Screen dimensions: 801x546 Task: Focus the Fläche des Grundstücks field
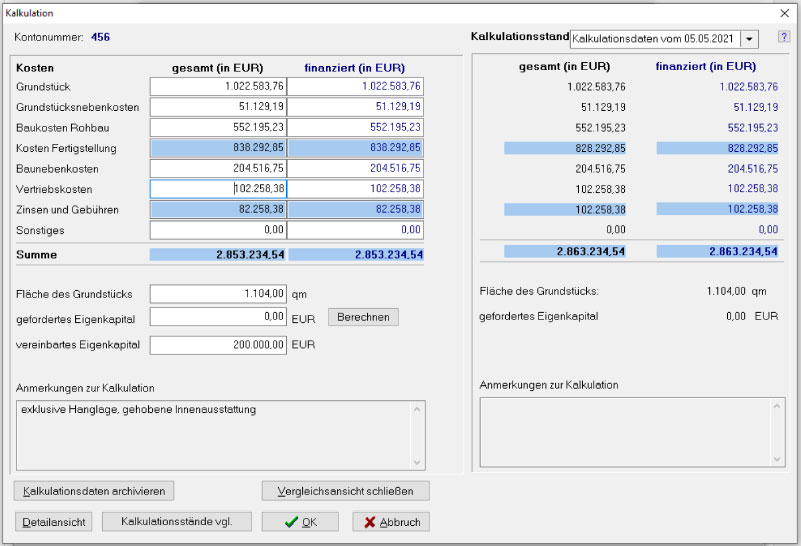[219, 294]
